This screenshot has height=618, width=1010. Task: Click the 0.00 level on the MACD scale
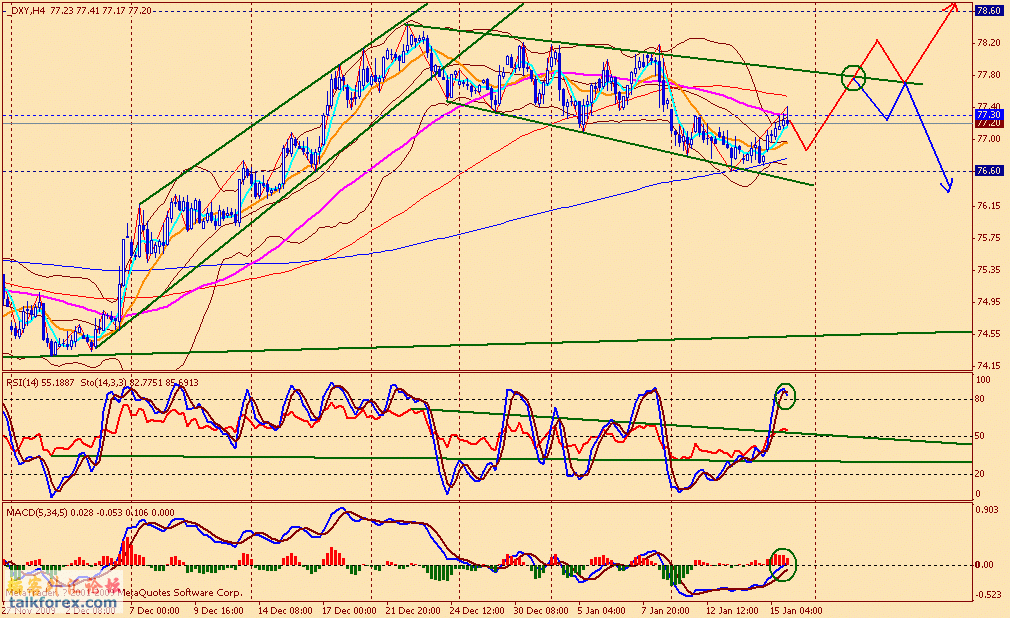coord(985,564)
